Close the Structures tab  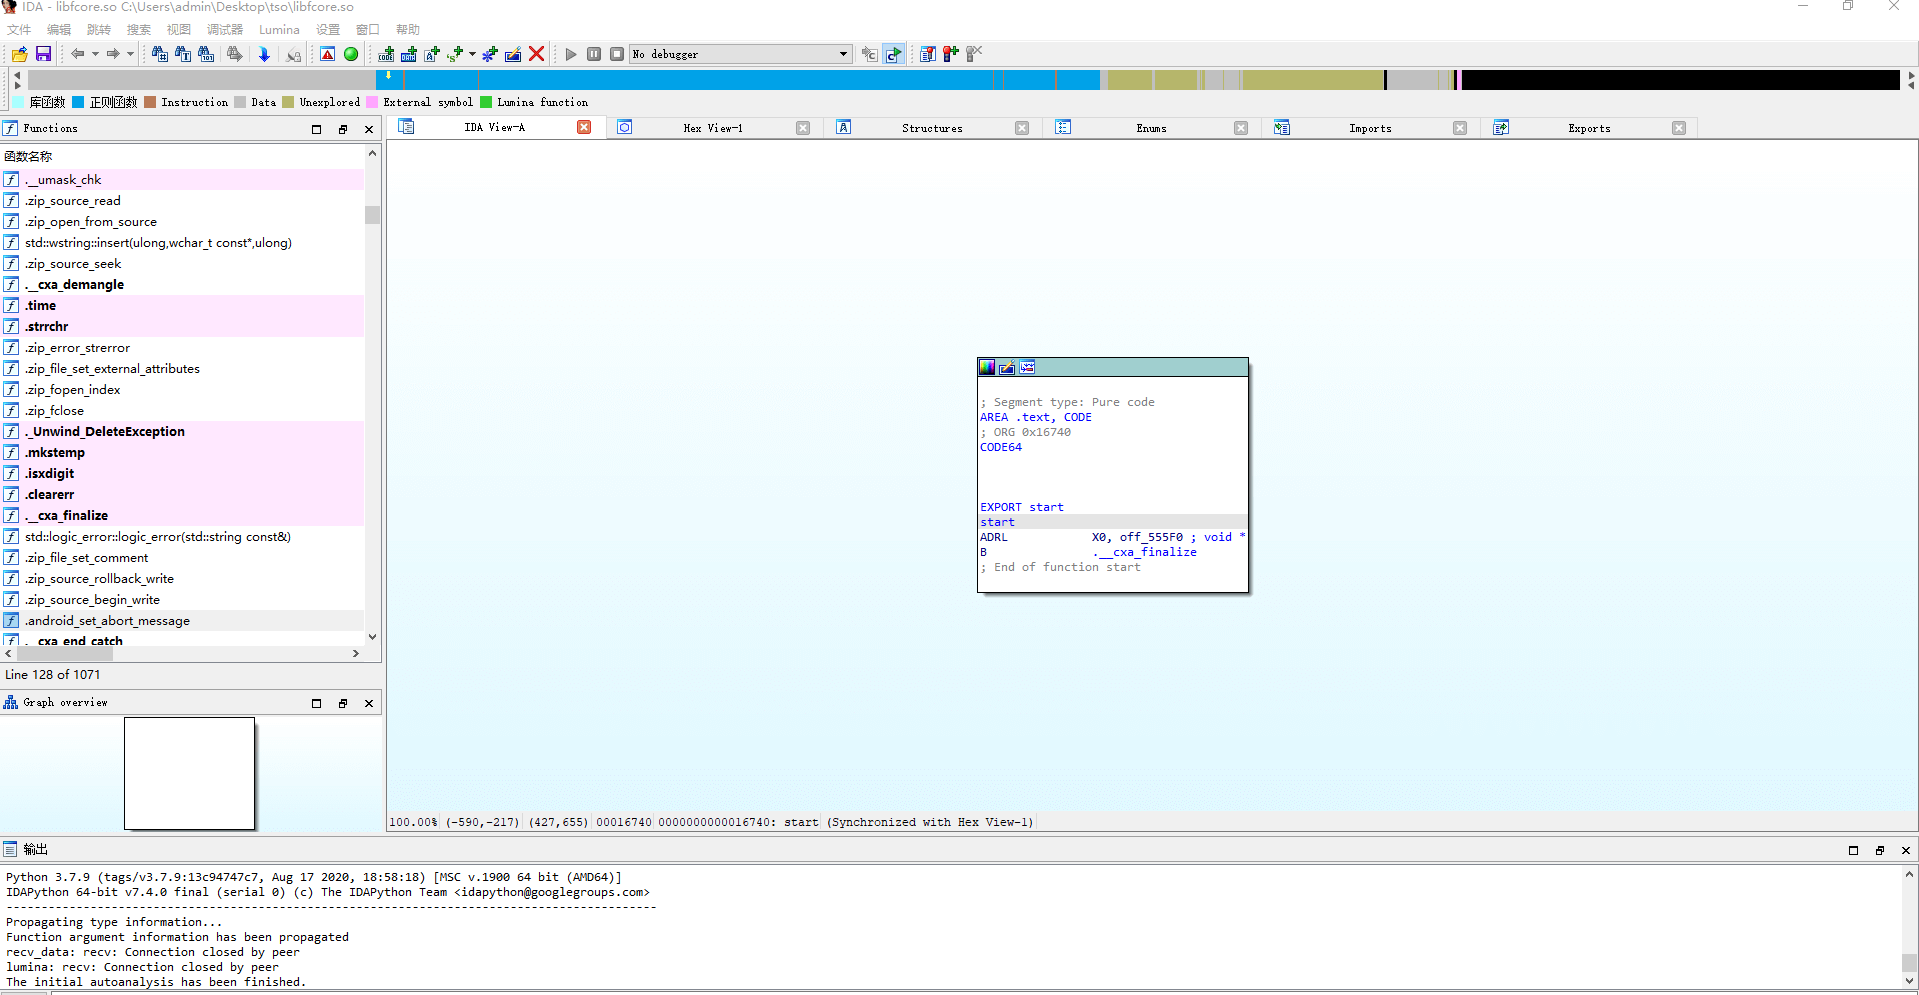click(x=1022, y=128)
